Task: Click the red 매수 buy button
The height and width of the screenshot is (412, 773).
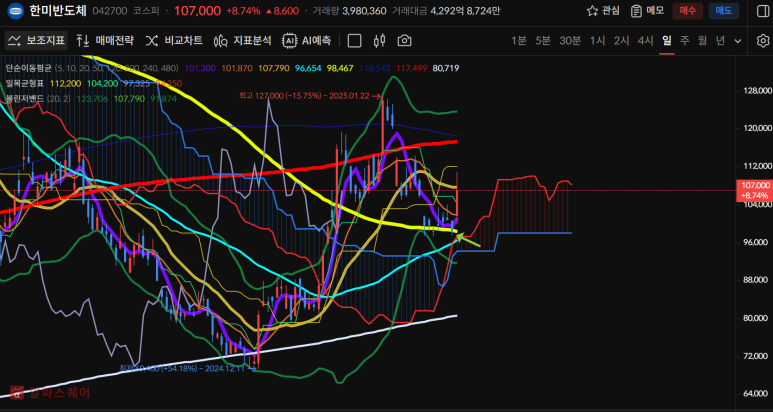Action: [x=687, y=11]
